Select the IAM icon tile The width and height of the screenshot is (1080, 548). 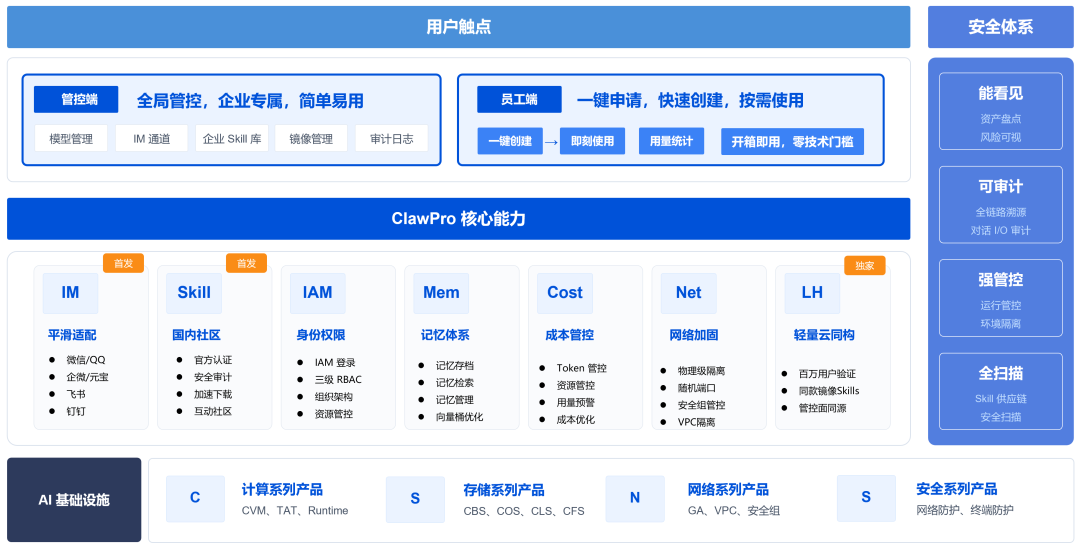click(318, 293)
